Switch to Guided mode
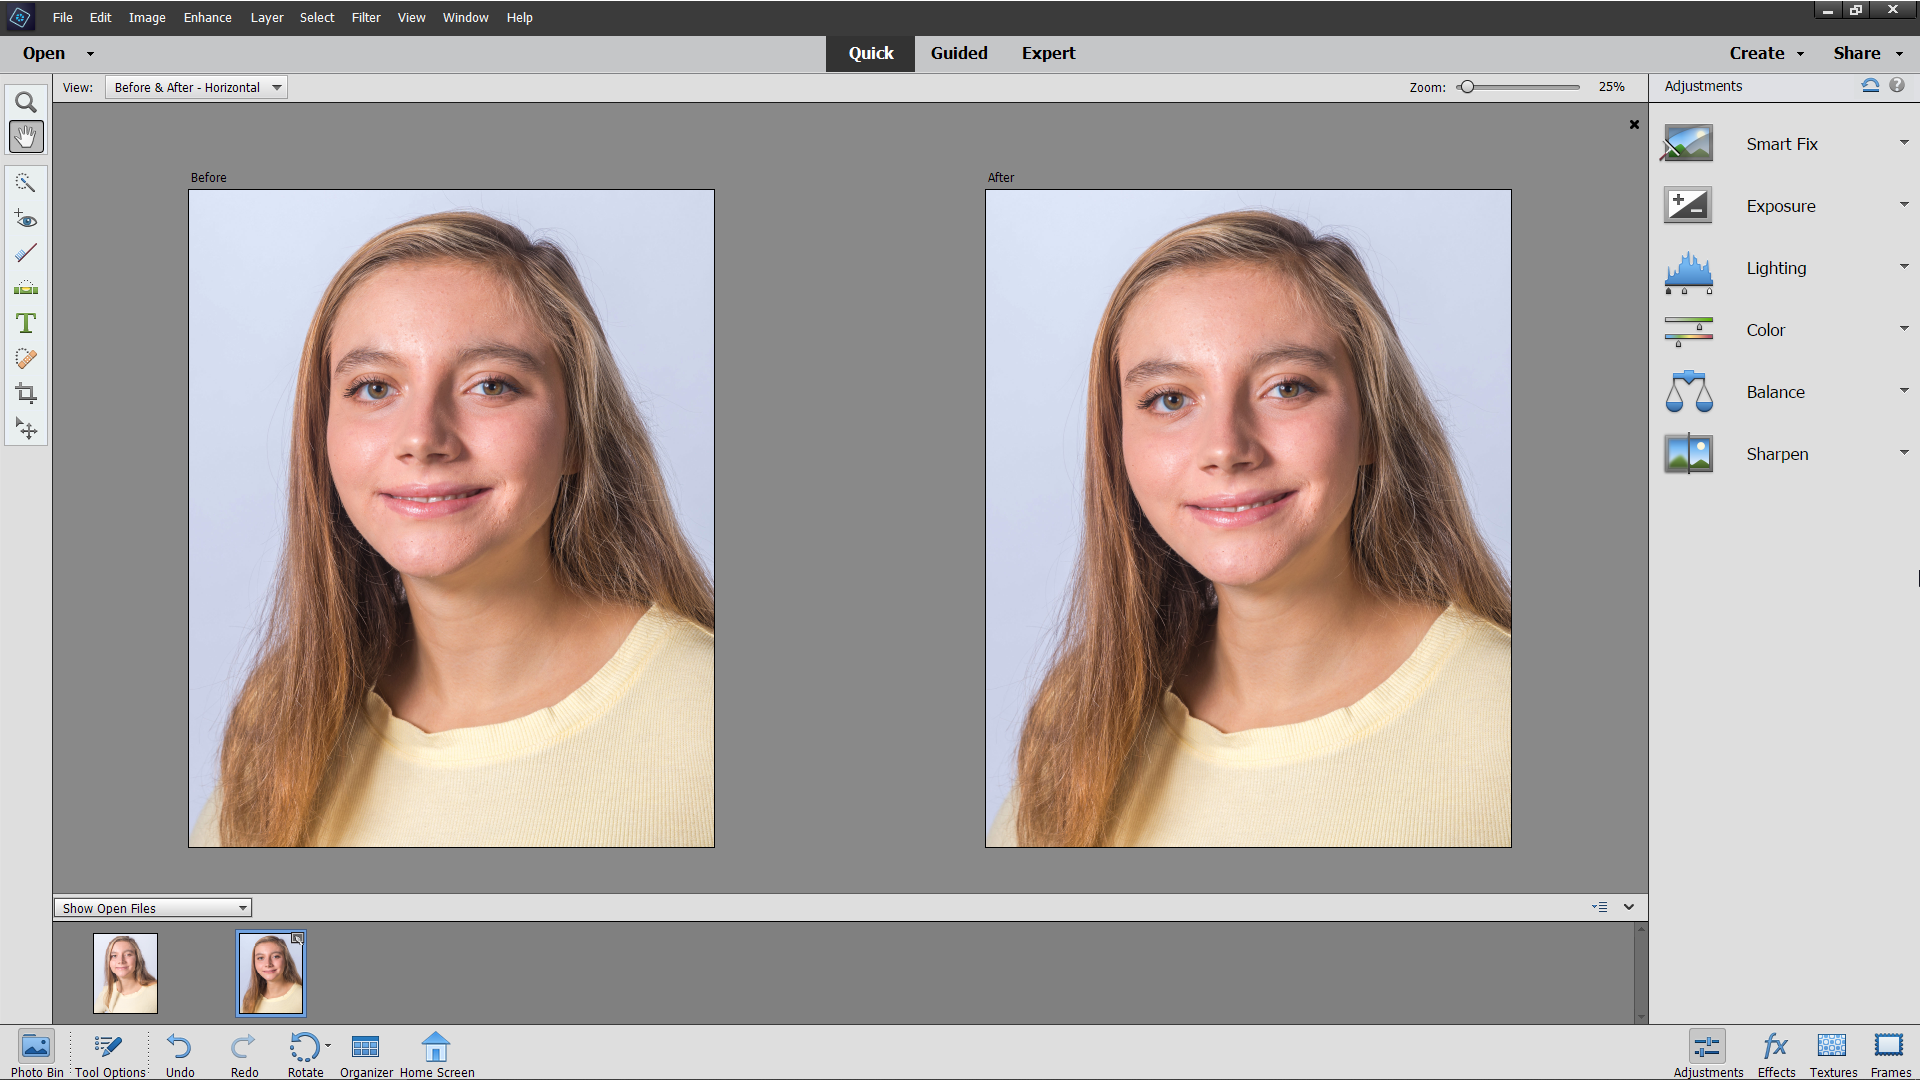Image resolution: width=1920 pixels, height=1080 pixels. (x=959, y=53)
